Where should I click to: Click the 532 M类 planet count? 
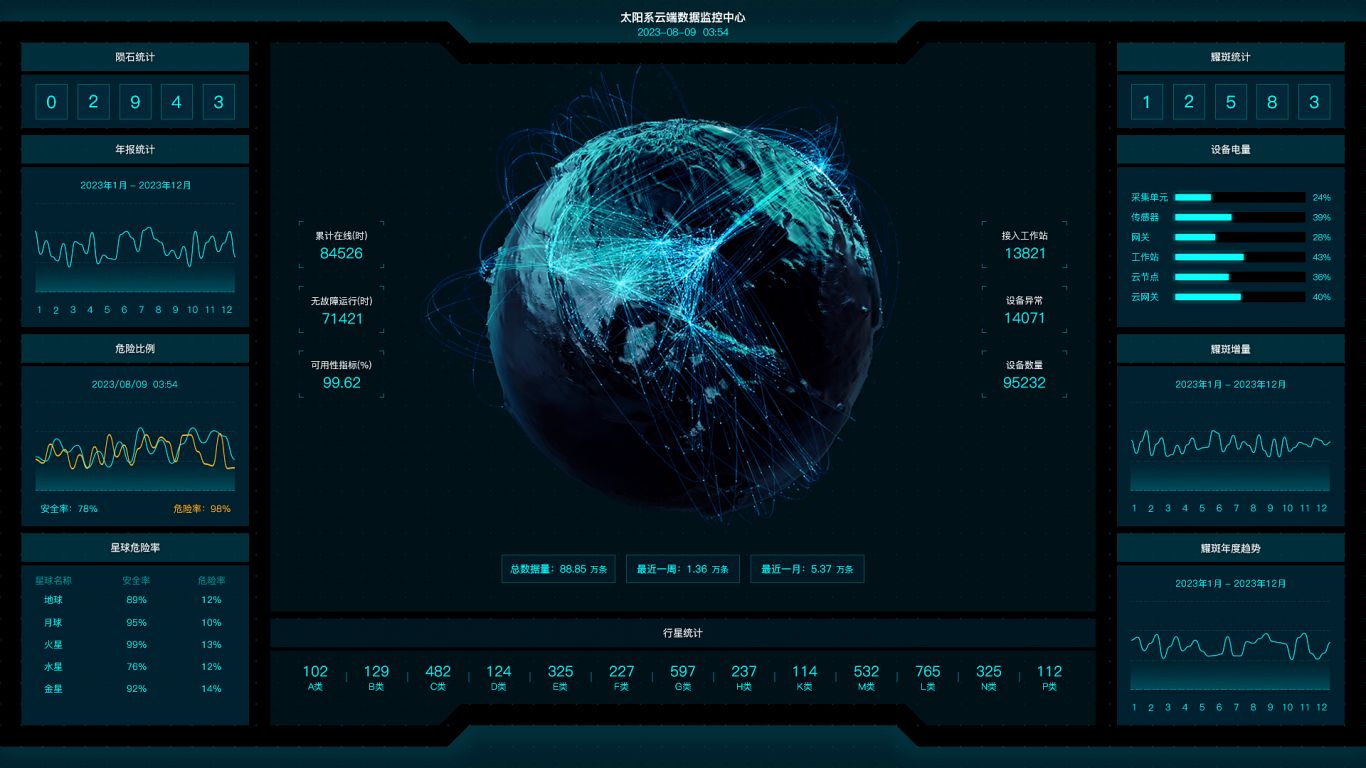click(866, 677)
